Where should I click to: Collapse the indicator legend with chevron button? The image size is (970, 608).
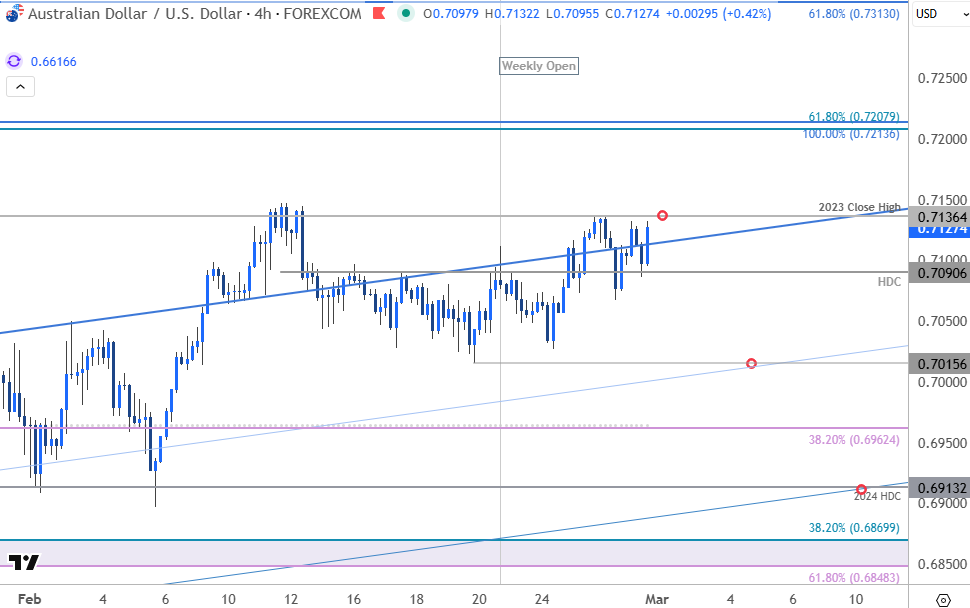[20, 87]
